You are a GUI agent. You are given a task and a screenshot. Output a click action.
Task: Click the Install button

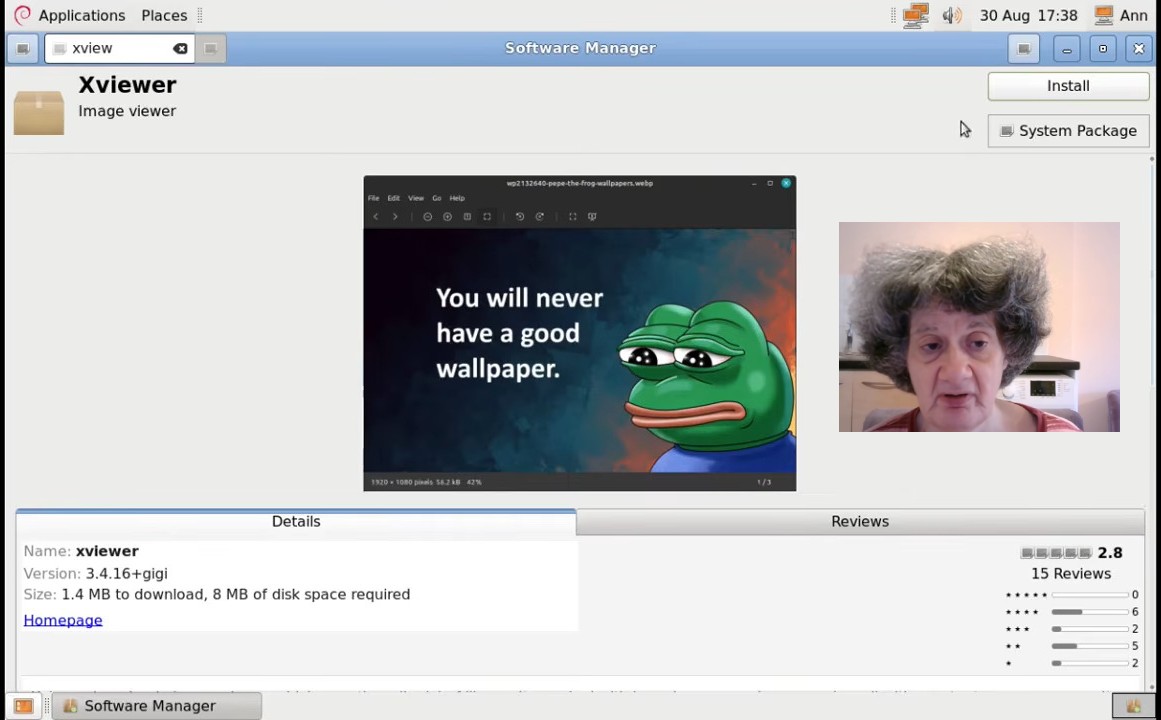(1068, 86)
